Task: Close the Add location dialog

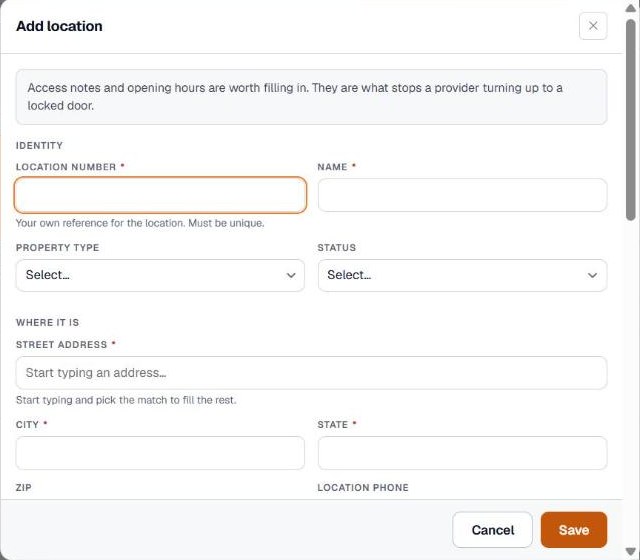Action: pyautogui.click(x=593, y=26)
